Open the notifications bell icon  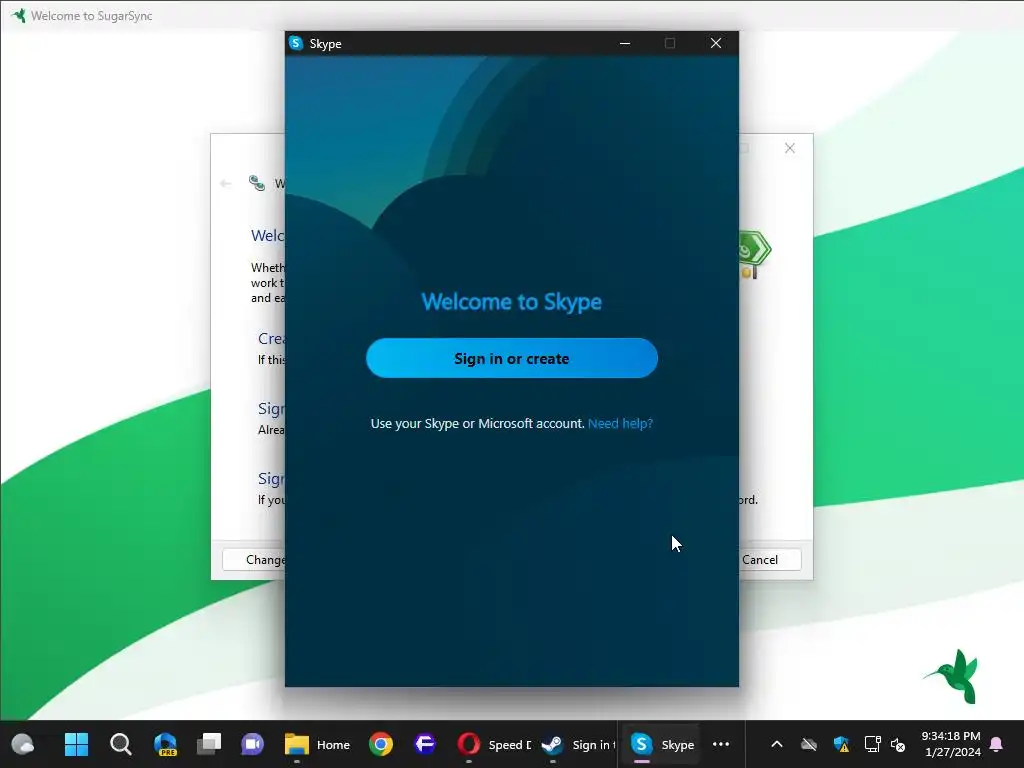click(997, 744)
